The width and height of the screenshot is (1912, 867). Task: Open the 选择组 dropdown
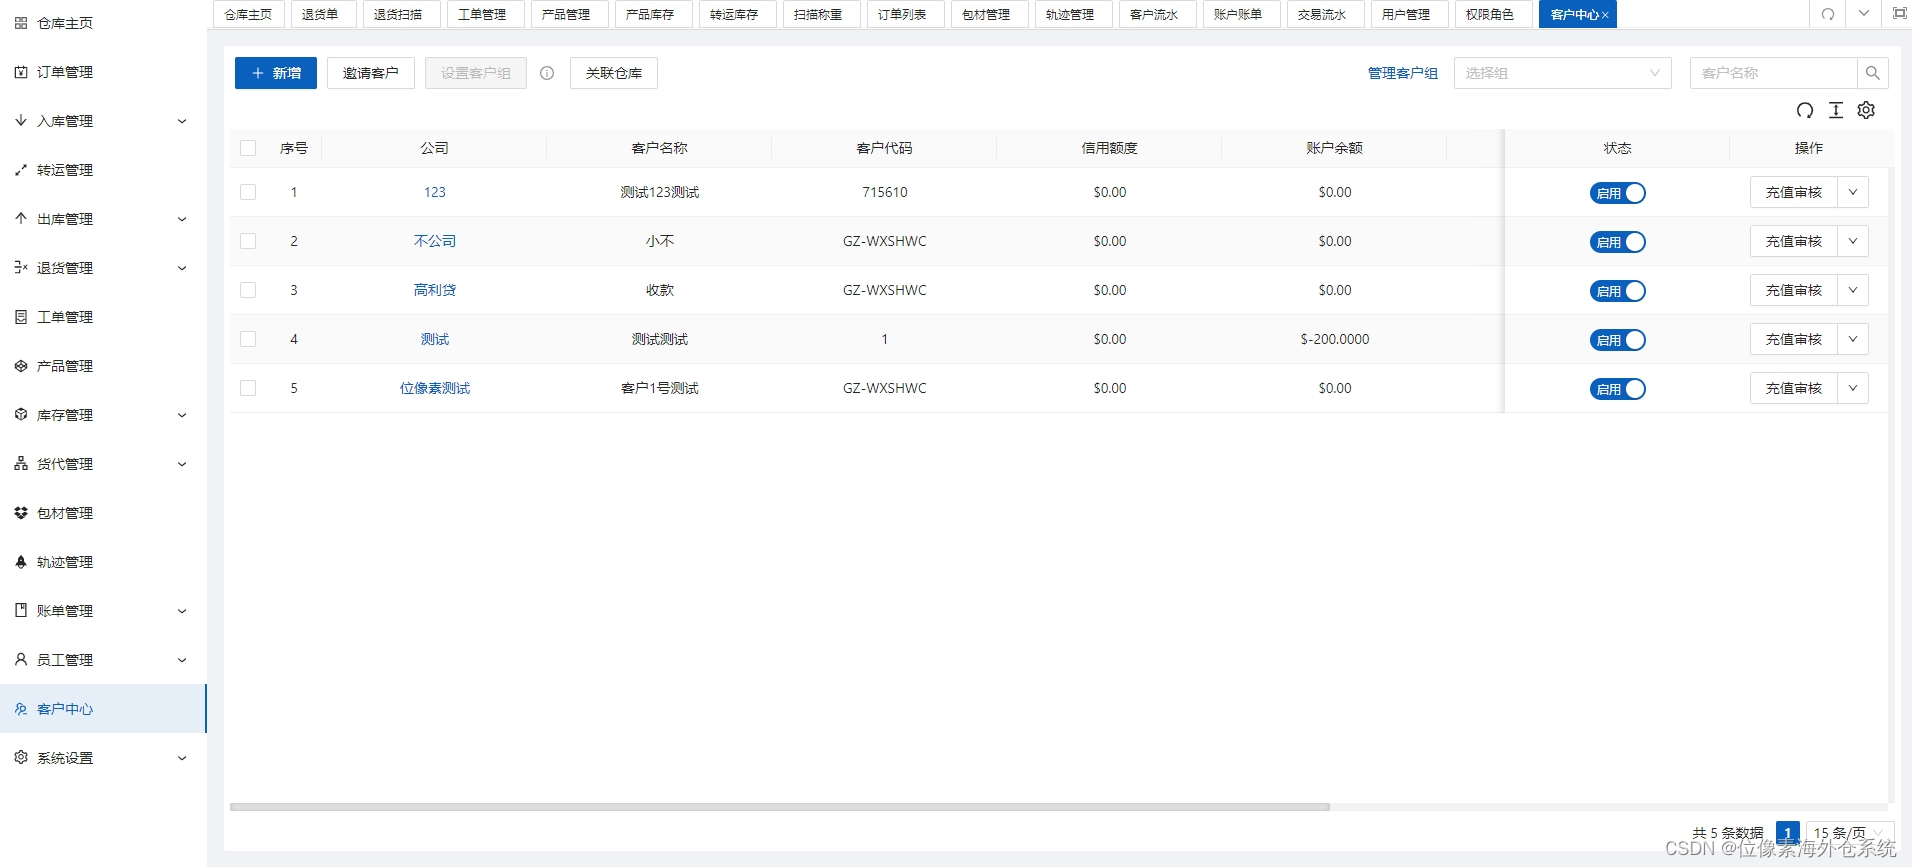(1562, 73)
